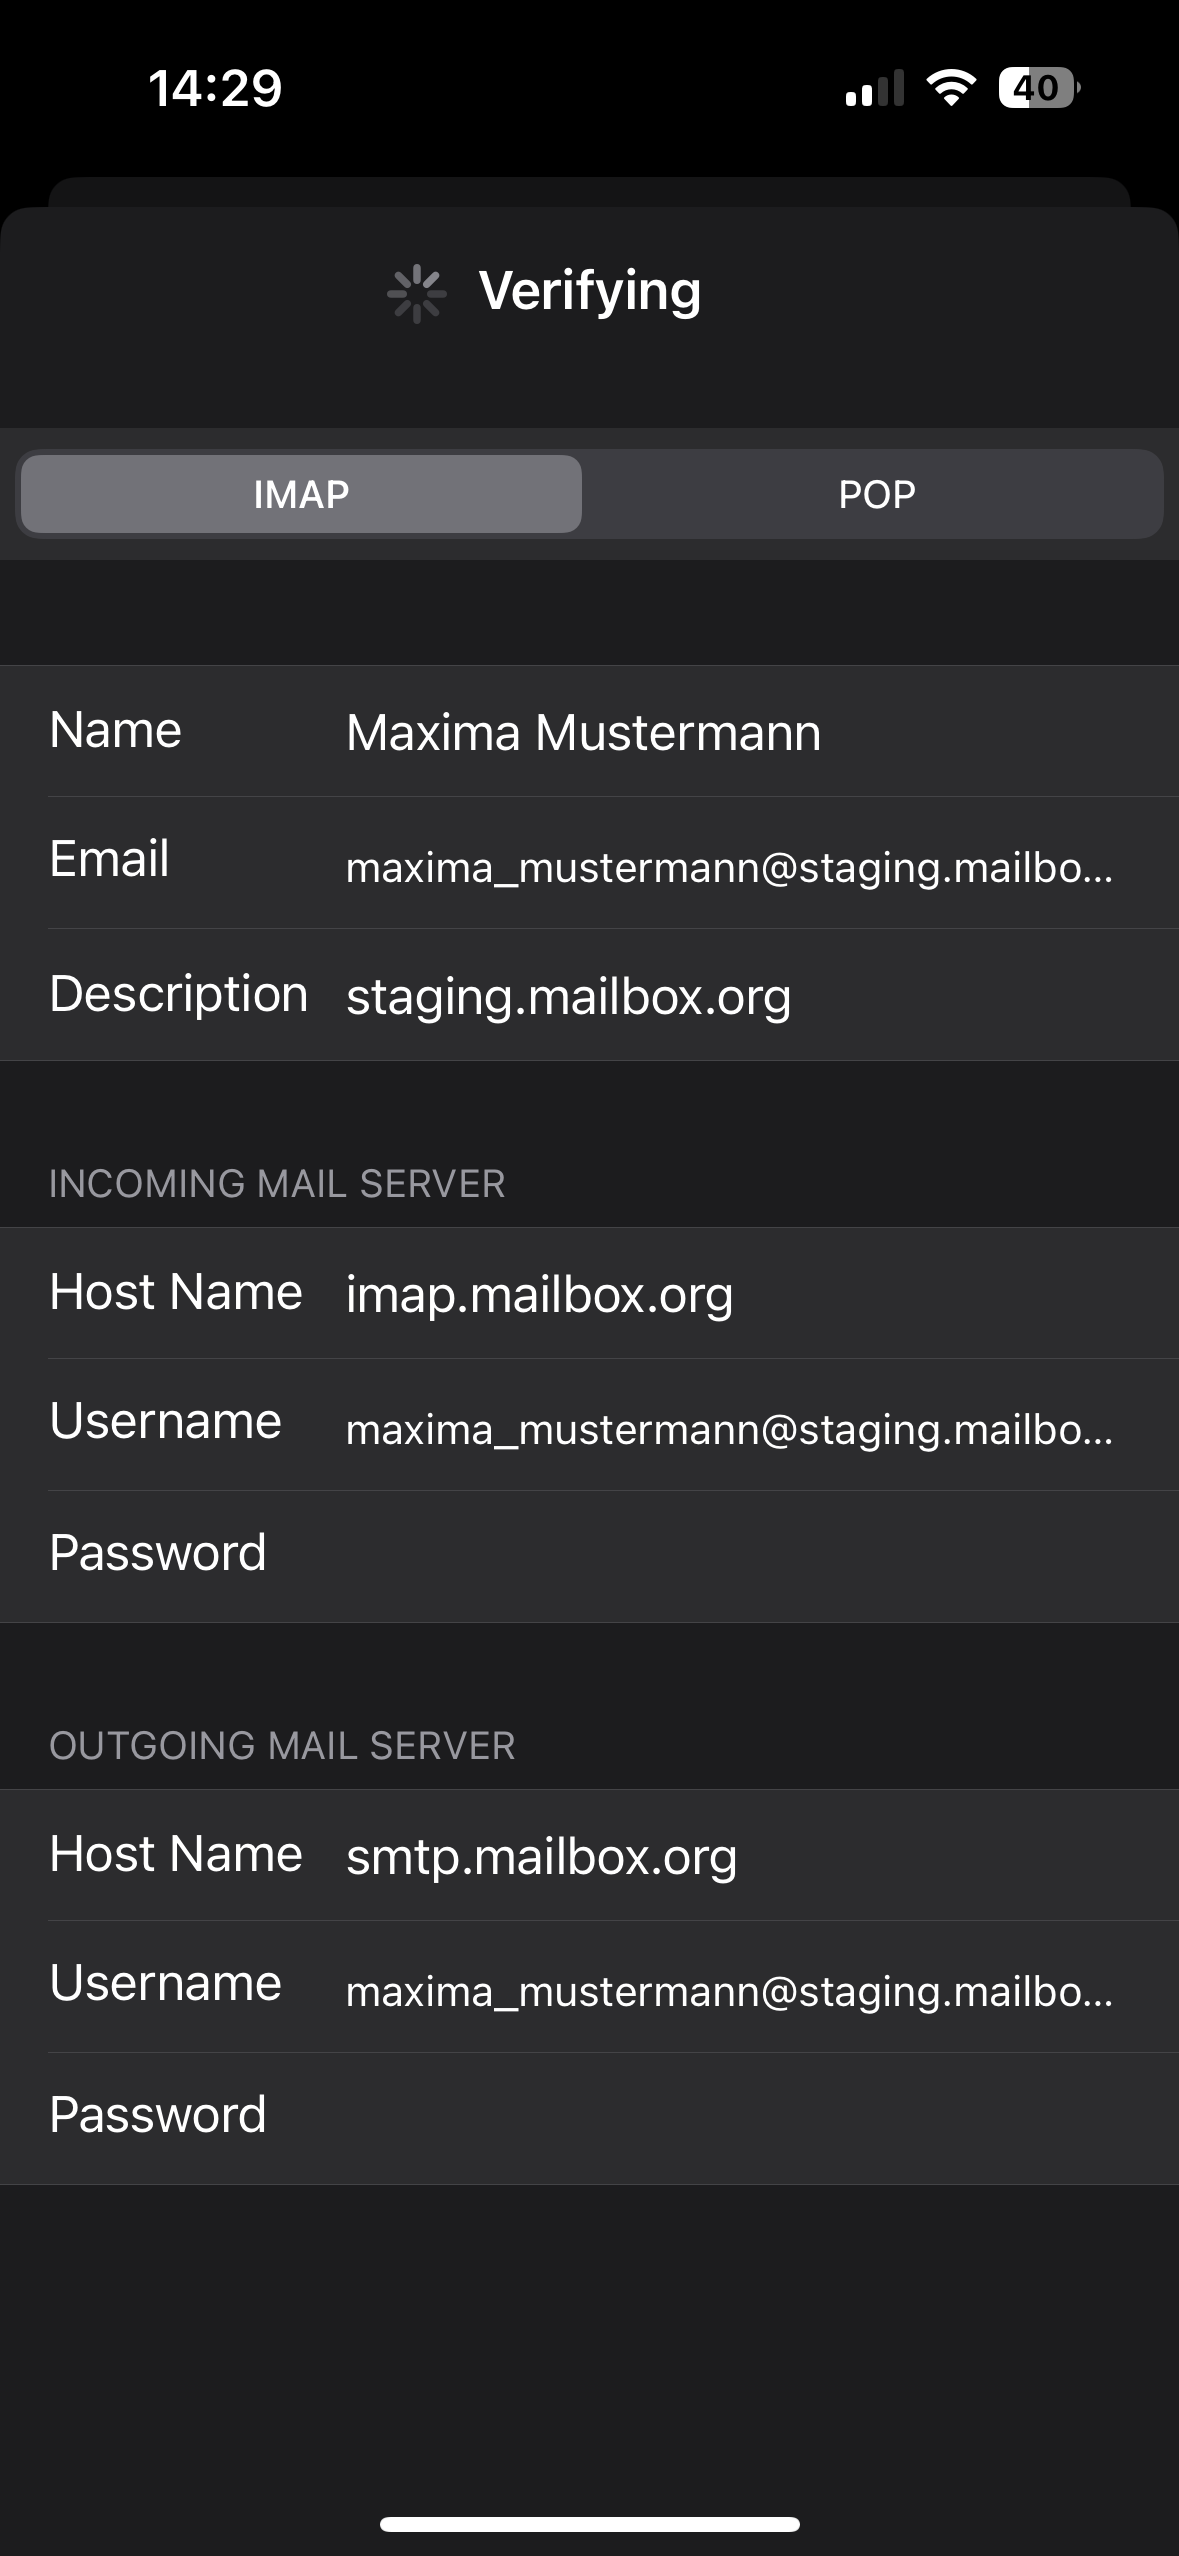
Task: Tap the Email address field
Action: 589,863
